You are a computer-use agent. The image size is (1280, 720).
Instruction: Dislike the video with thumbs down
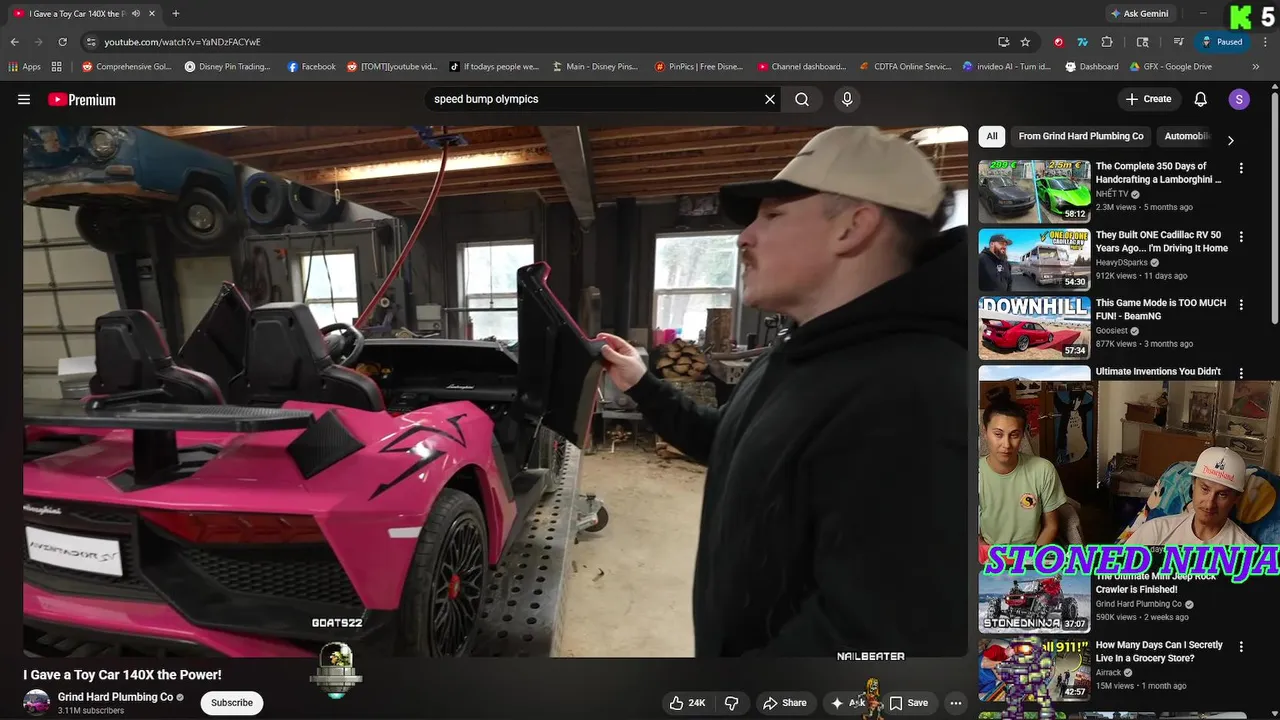pos(732,703)
